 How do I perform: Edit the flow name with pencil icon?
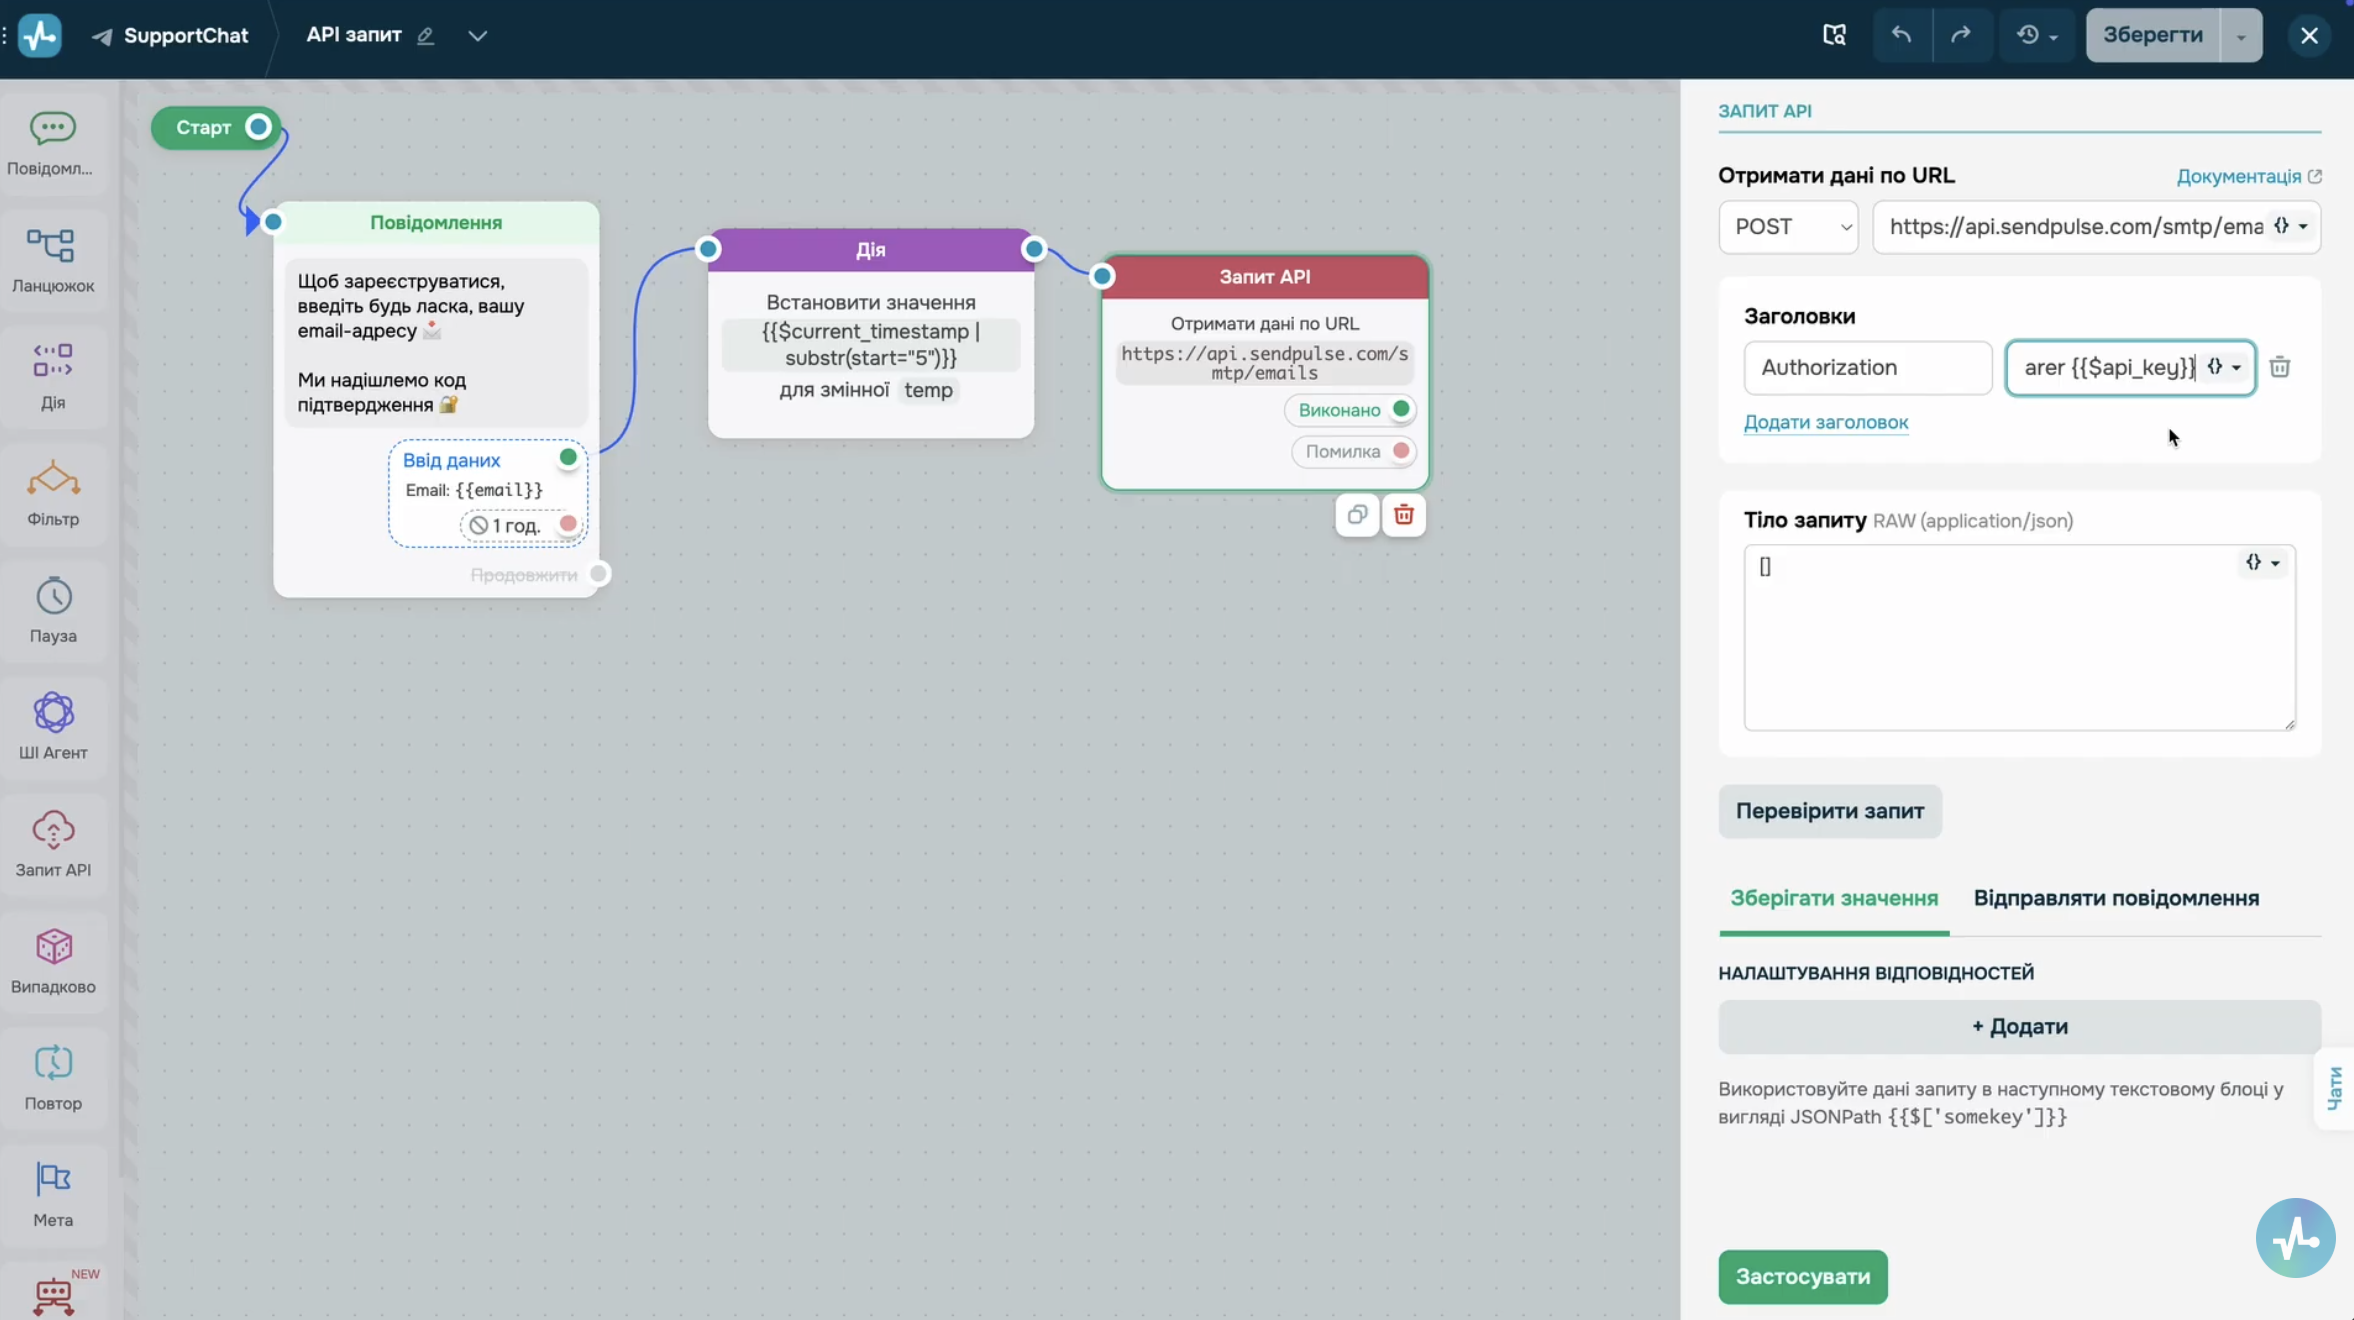point(425,36)
